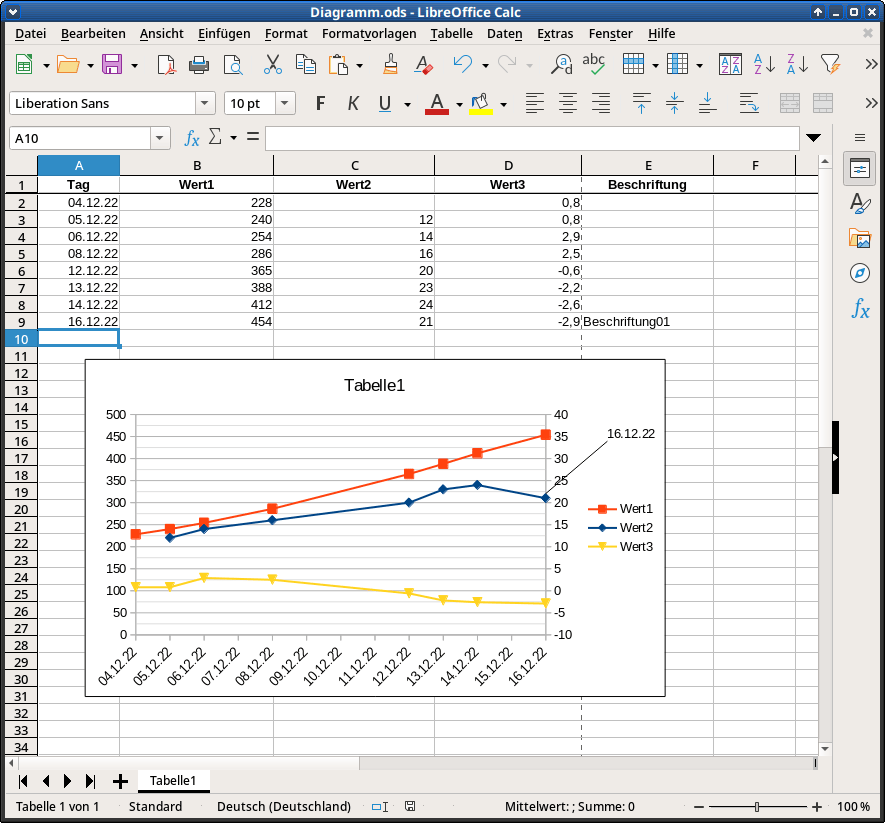This screenshot has height=823, width=885.
Task: Click the Deutsch (Deutschland) language field
Action: (284, 807)
